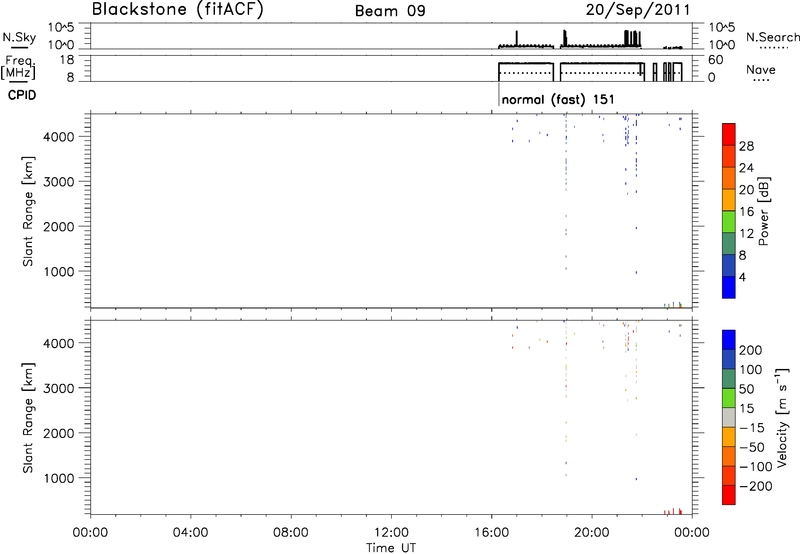Click the 'Slant Range [km]' title of power panel
This screenshot has width=800, height=554.
(x=28, y=211)
